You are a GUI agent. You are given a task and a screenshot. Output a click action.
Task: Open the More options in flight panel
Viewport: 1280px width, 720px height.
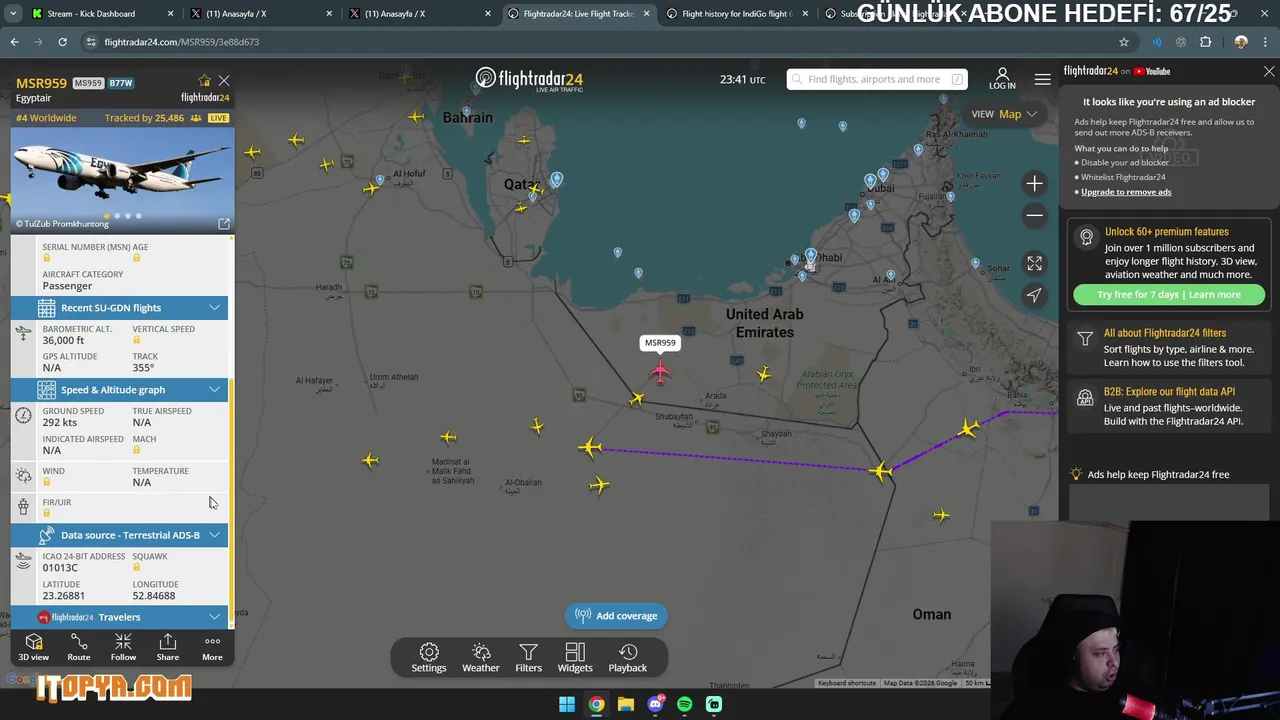pyautogui.click(x=212, y=647)
